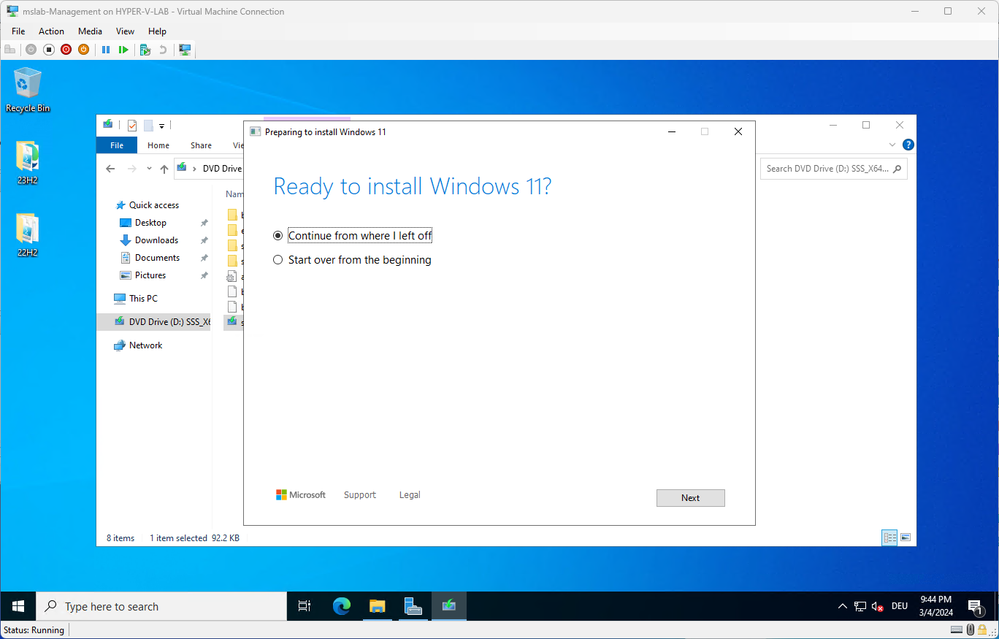This screenshot has height=639, width=999.
Task: Click the Turn Off VM stop icon
Action: click(x=48, y=49)
